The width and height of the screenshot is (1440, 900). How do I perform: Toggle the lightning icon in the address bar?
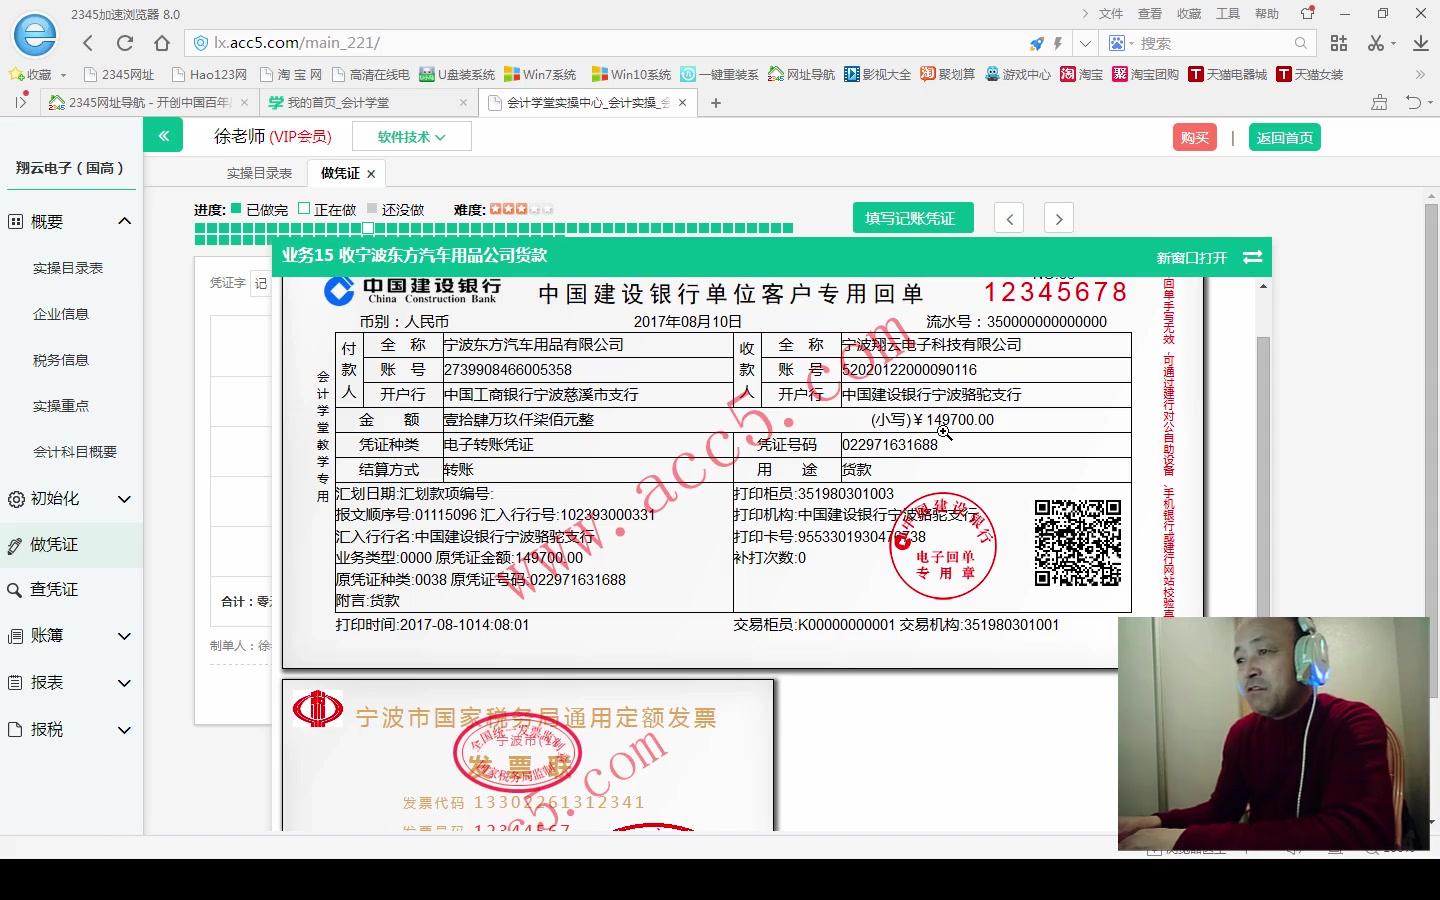point(1057,43)
